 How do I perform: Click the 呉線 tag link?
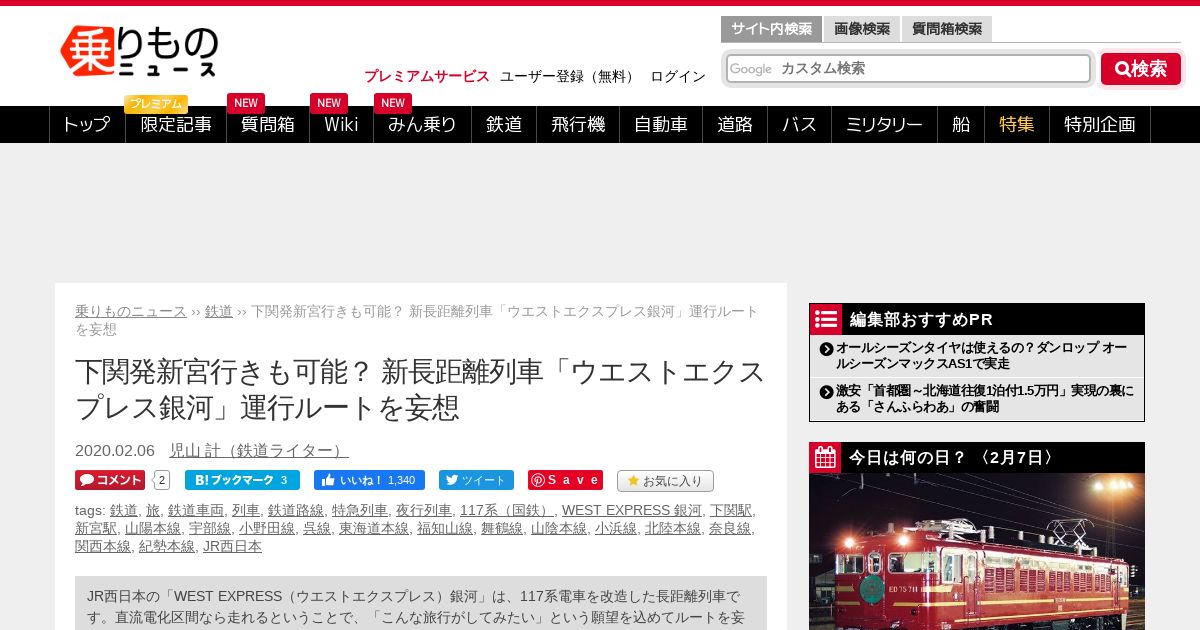[x=317, y=528]
